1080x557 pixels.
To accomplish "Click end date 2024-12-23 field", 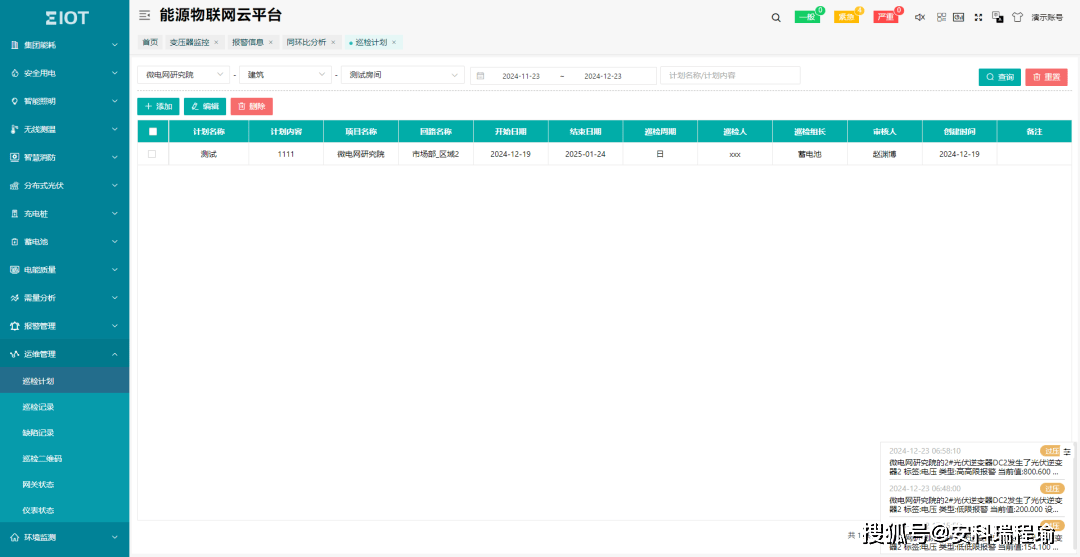I will 603,76.
